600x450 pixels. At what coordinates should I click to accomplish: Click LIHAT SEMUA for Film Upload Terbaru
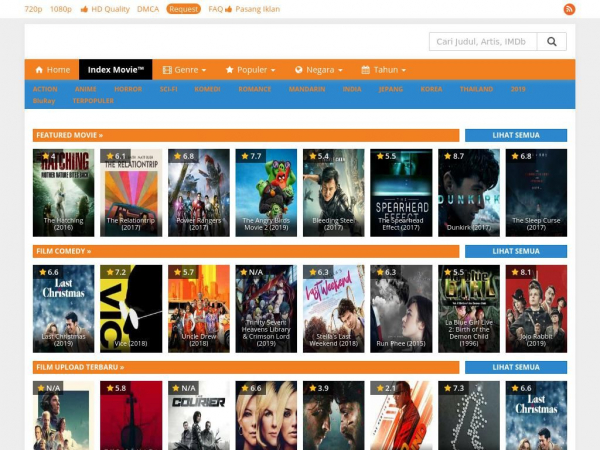click(x=516, y=367)
